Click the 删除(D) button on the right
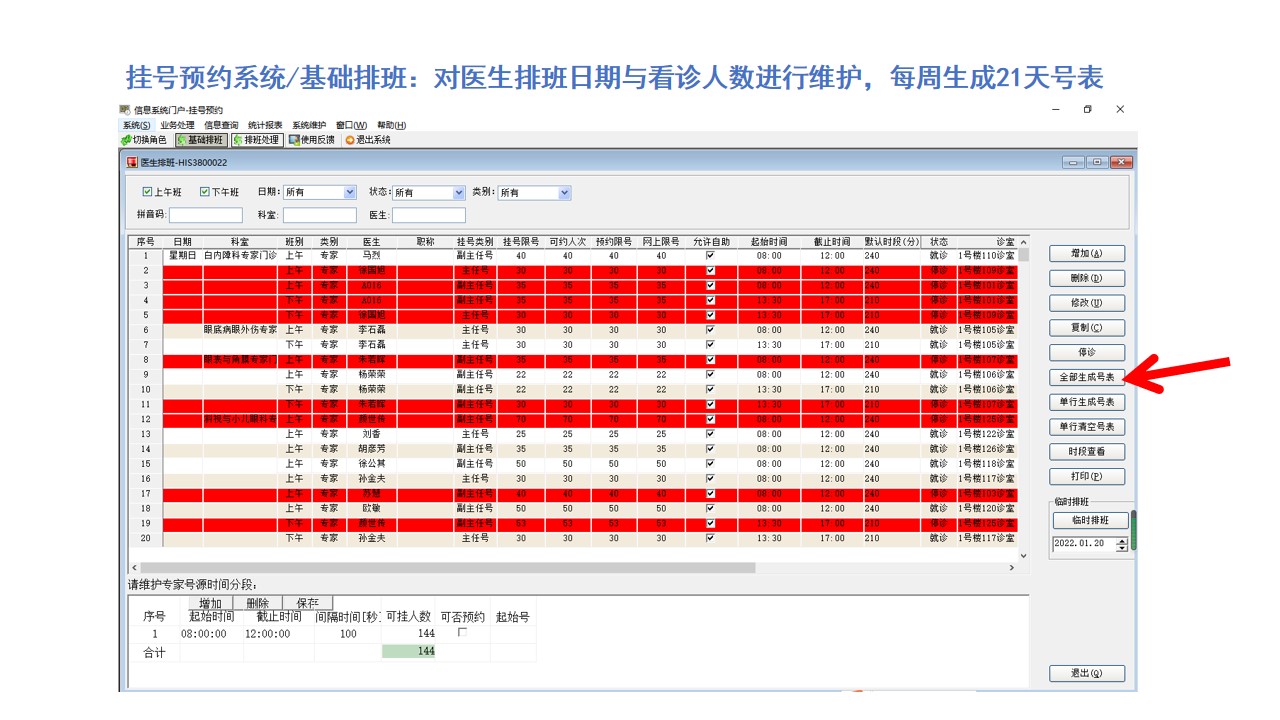 click(1087, 278)
